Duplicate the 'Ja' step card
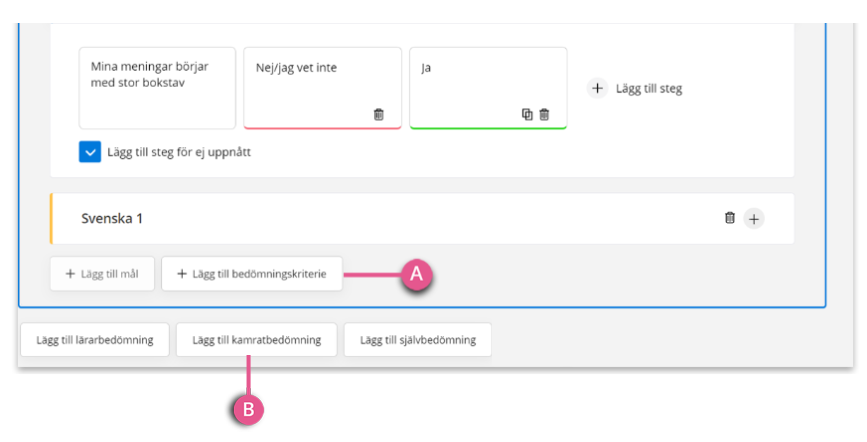867x442 pixels. coord(527,115)
